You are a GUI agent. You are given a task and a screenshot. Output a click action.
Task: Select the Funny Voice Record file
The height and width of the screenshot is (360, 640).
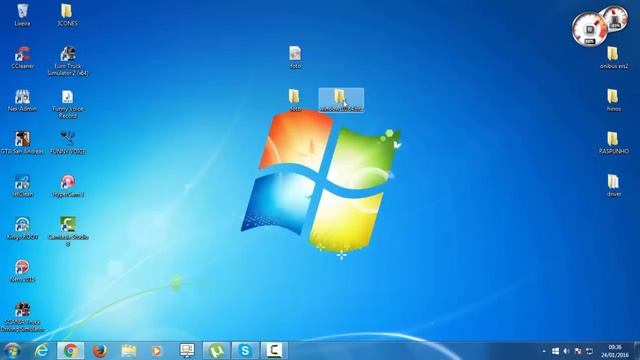coord(68,104)
